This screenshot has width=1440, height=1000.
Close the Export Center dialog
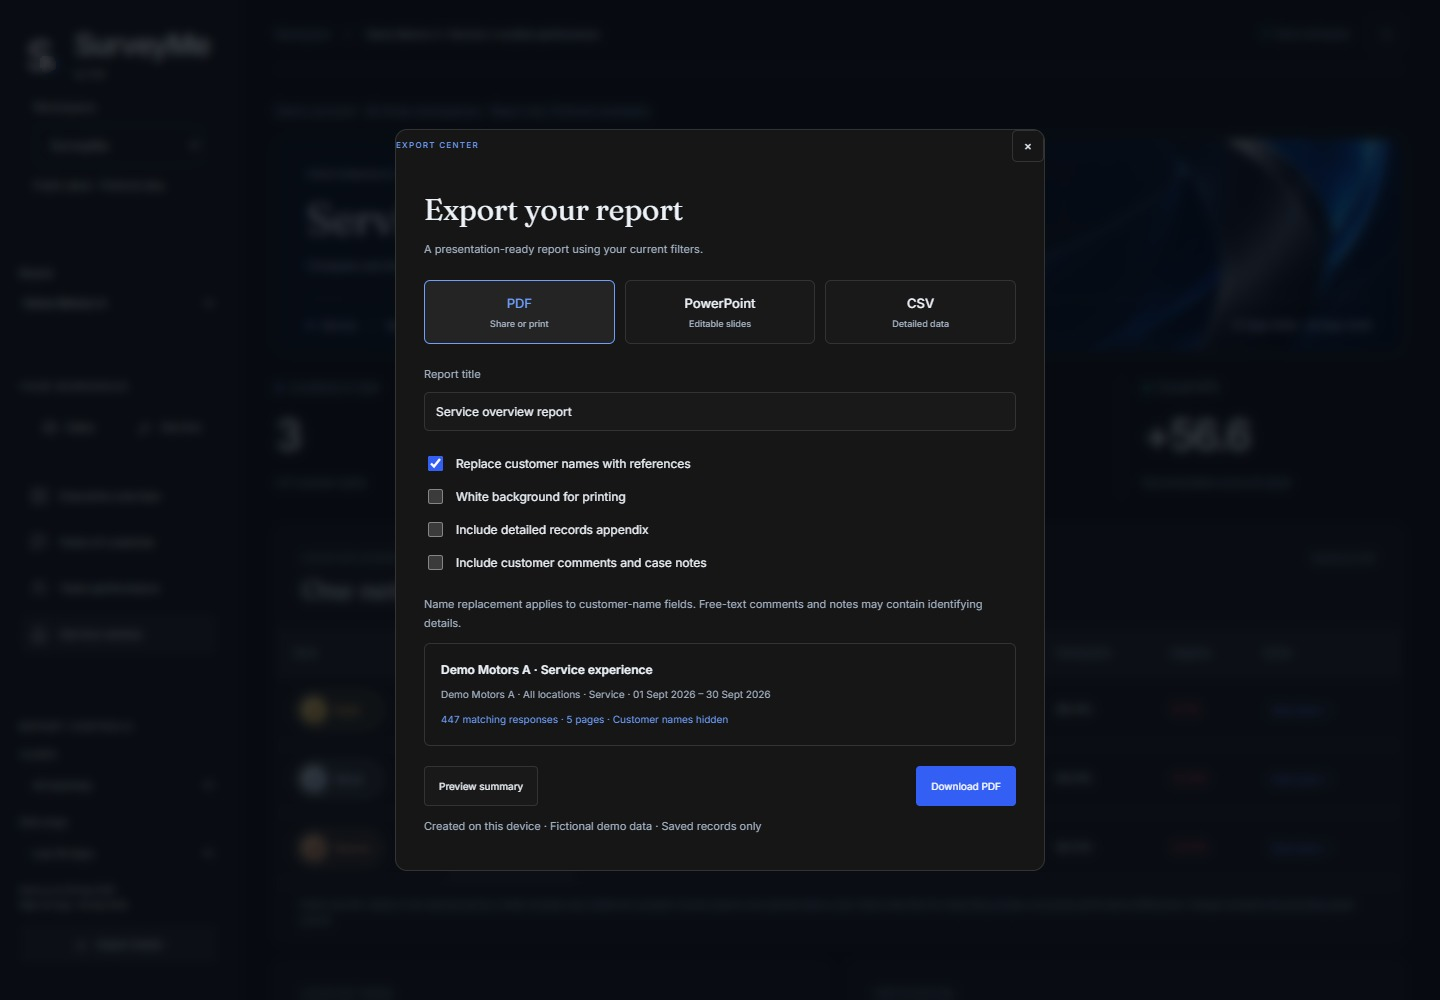pyautogui.click(x=1027, y=146)
